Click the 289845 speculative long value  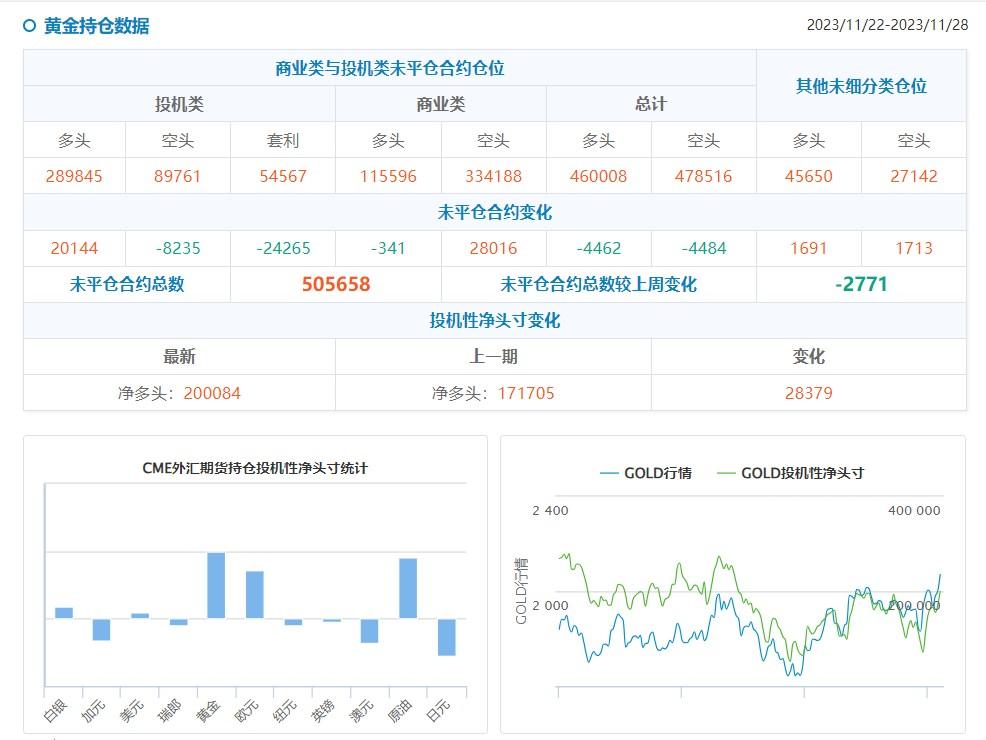tap(73, 176)
